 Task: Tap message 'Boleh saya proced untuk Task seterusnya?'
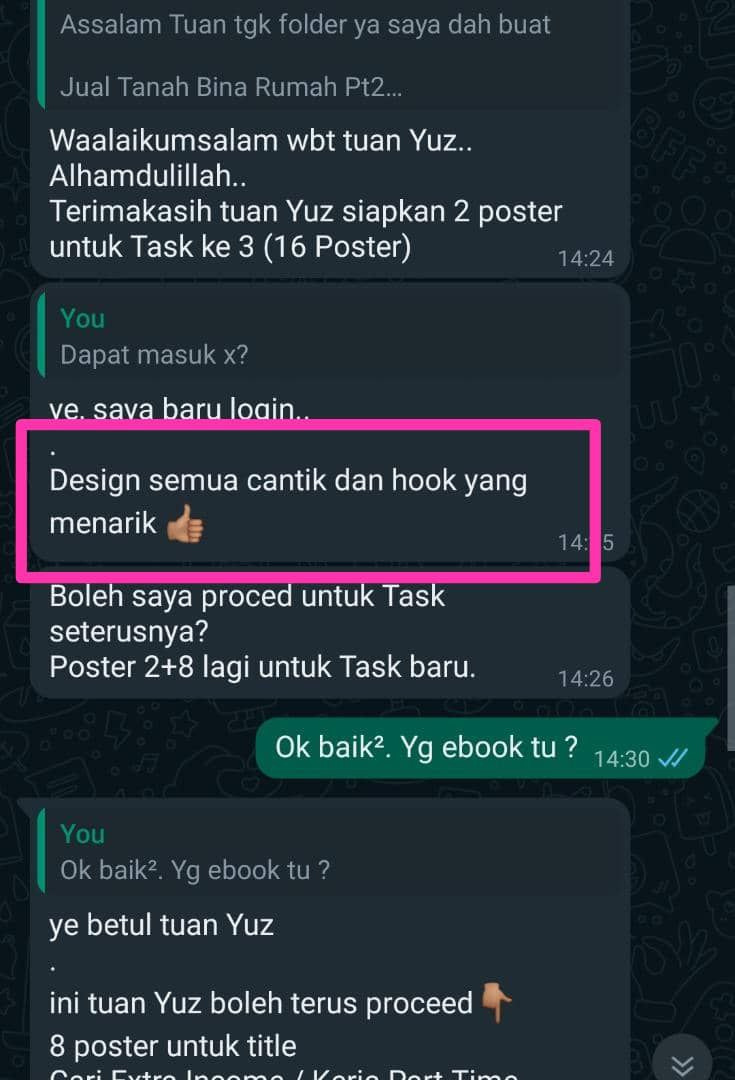pyautogui.click(x=247, y=613)
